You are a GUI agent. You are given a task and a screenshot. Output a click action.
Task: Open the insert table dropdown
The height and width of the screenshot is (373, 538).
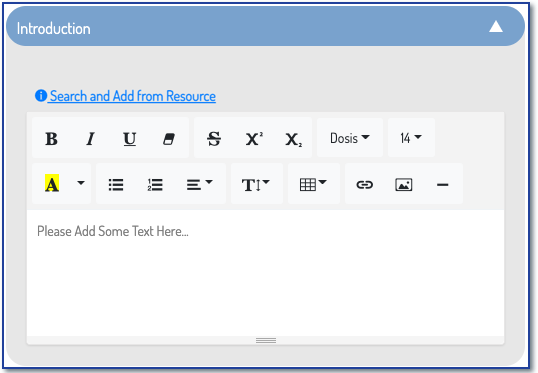(313, 184)
